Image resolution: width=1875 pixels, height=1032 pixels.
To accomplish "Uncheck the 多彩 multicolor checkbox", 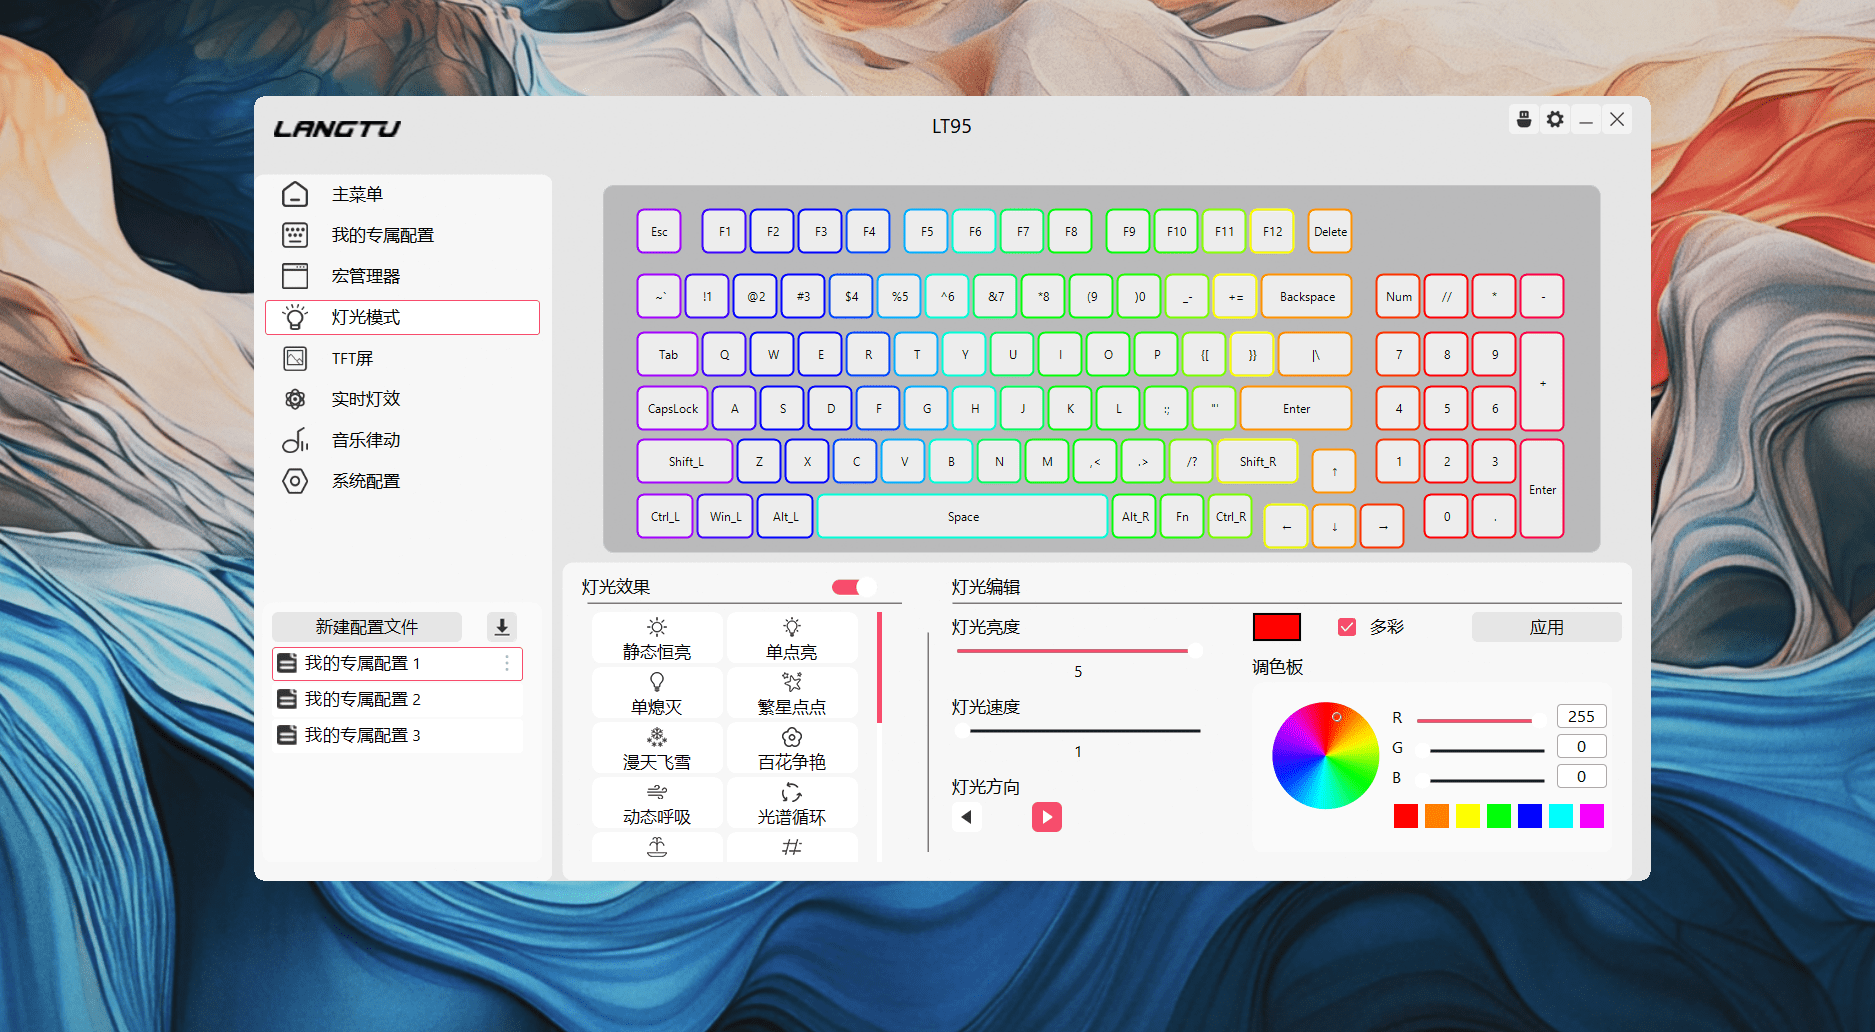I will pos(1347,627).
